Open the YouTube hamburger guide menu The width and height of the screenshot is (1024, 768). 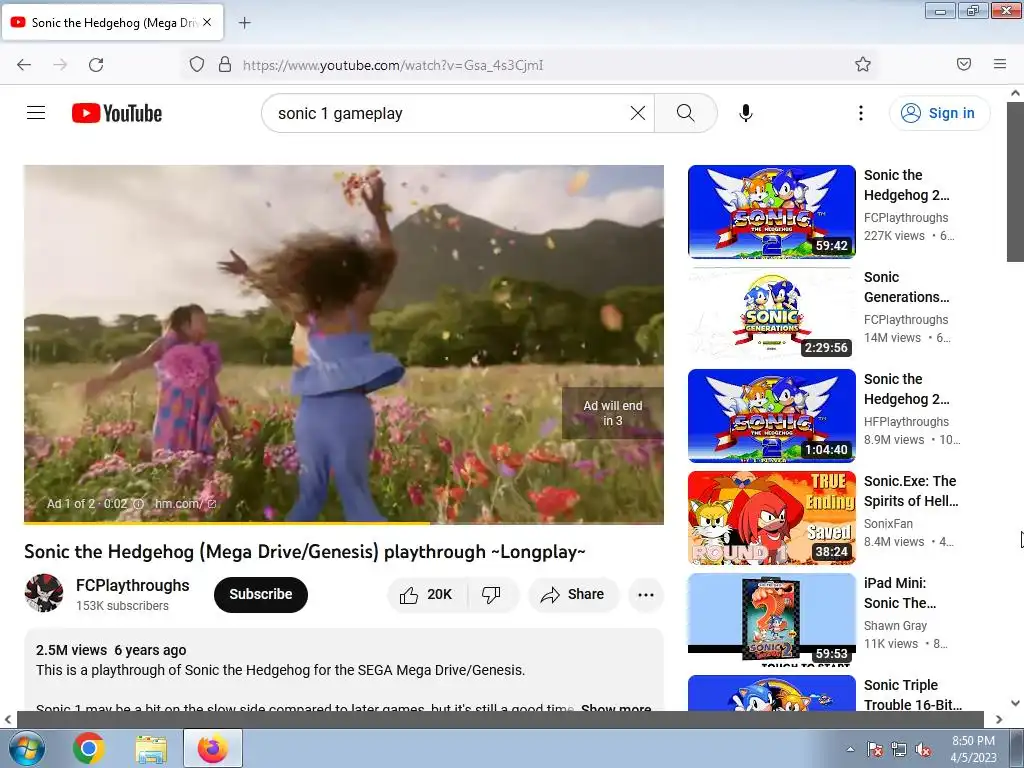click(x=36, y=113)
